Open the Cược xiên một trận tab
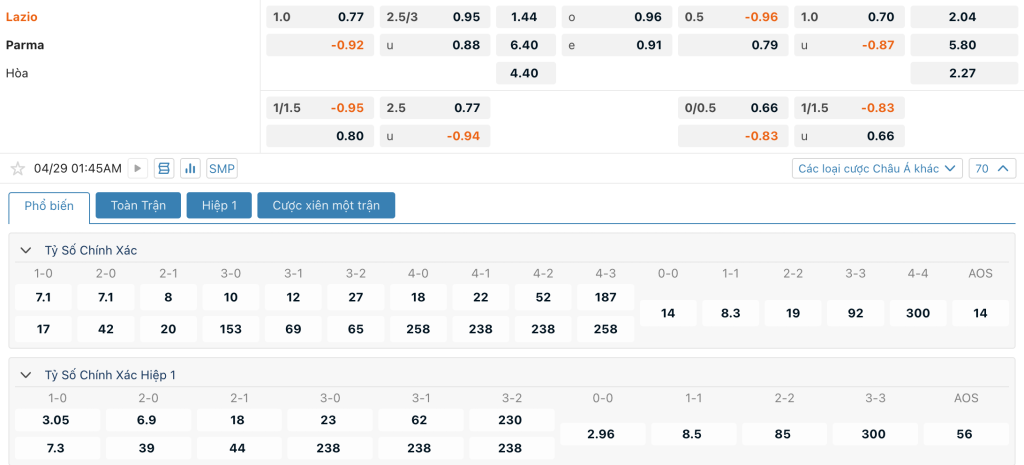Viewport: 1024px width, 465px height. (326, 205)
